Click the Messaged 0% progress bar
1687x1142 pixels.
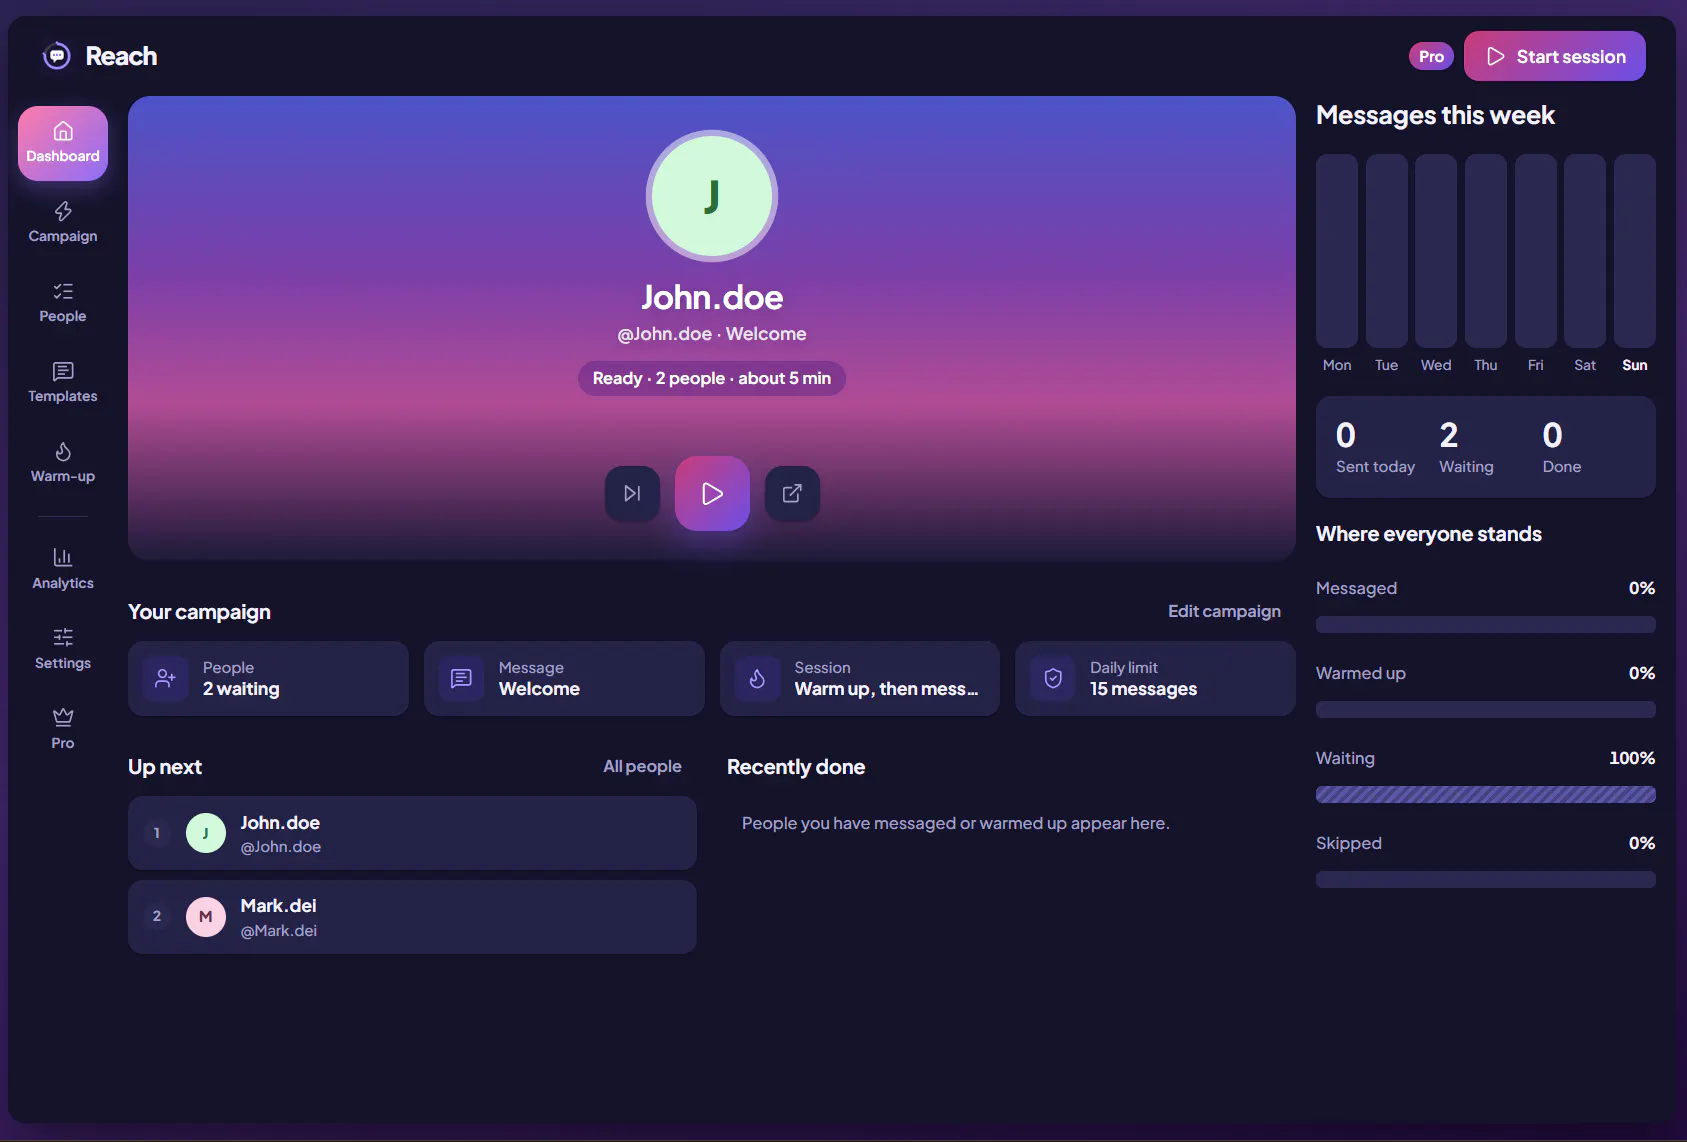pyautogui.click(x=1486, y=625)
